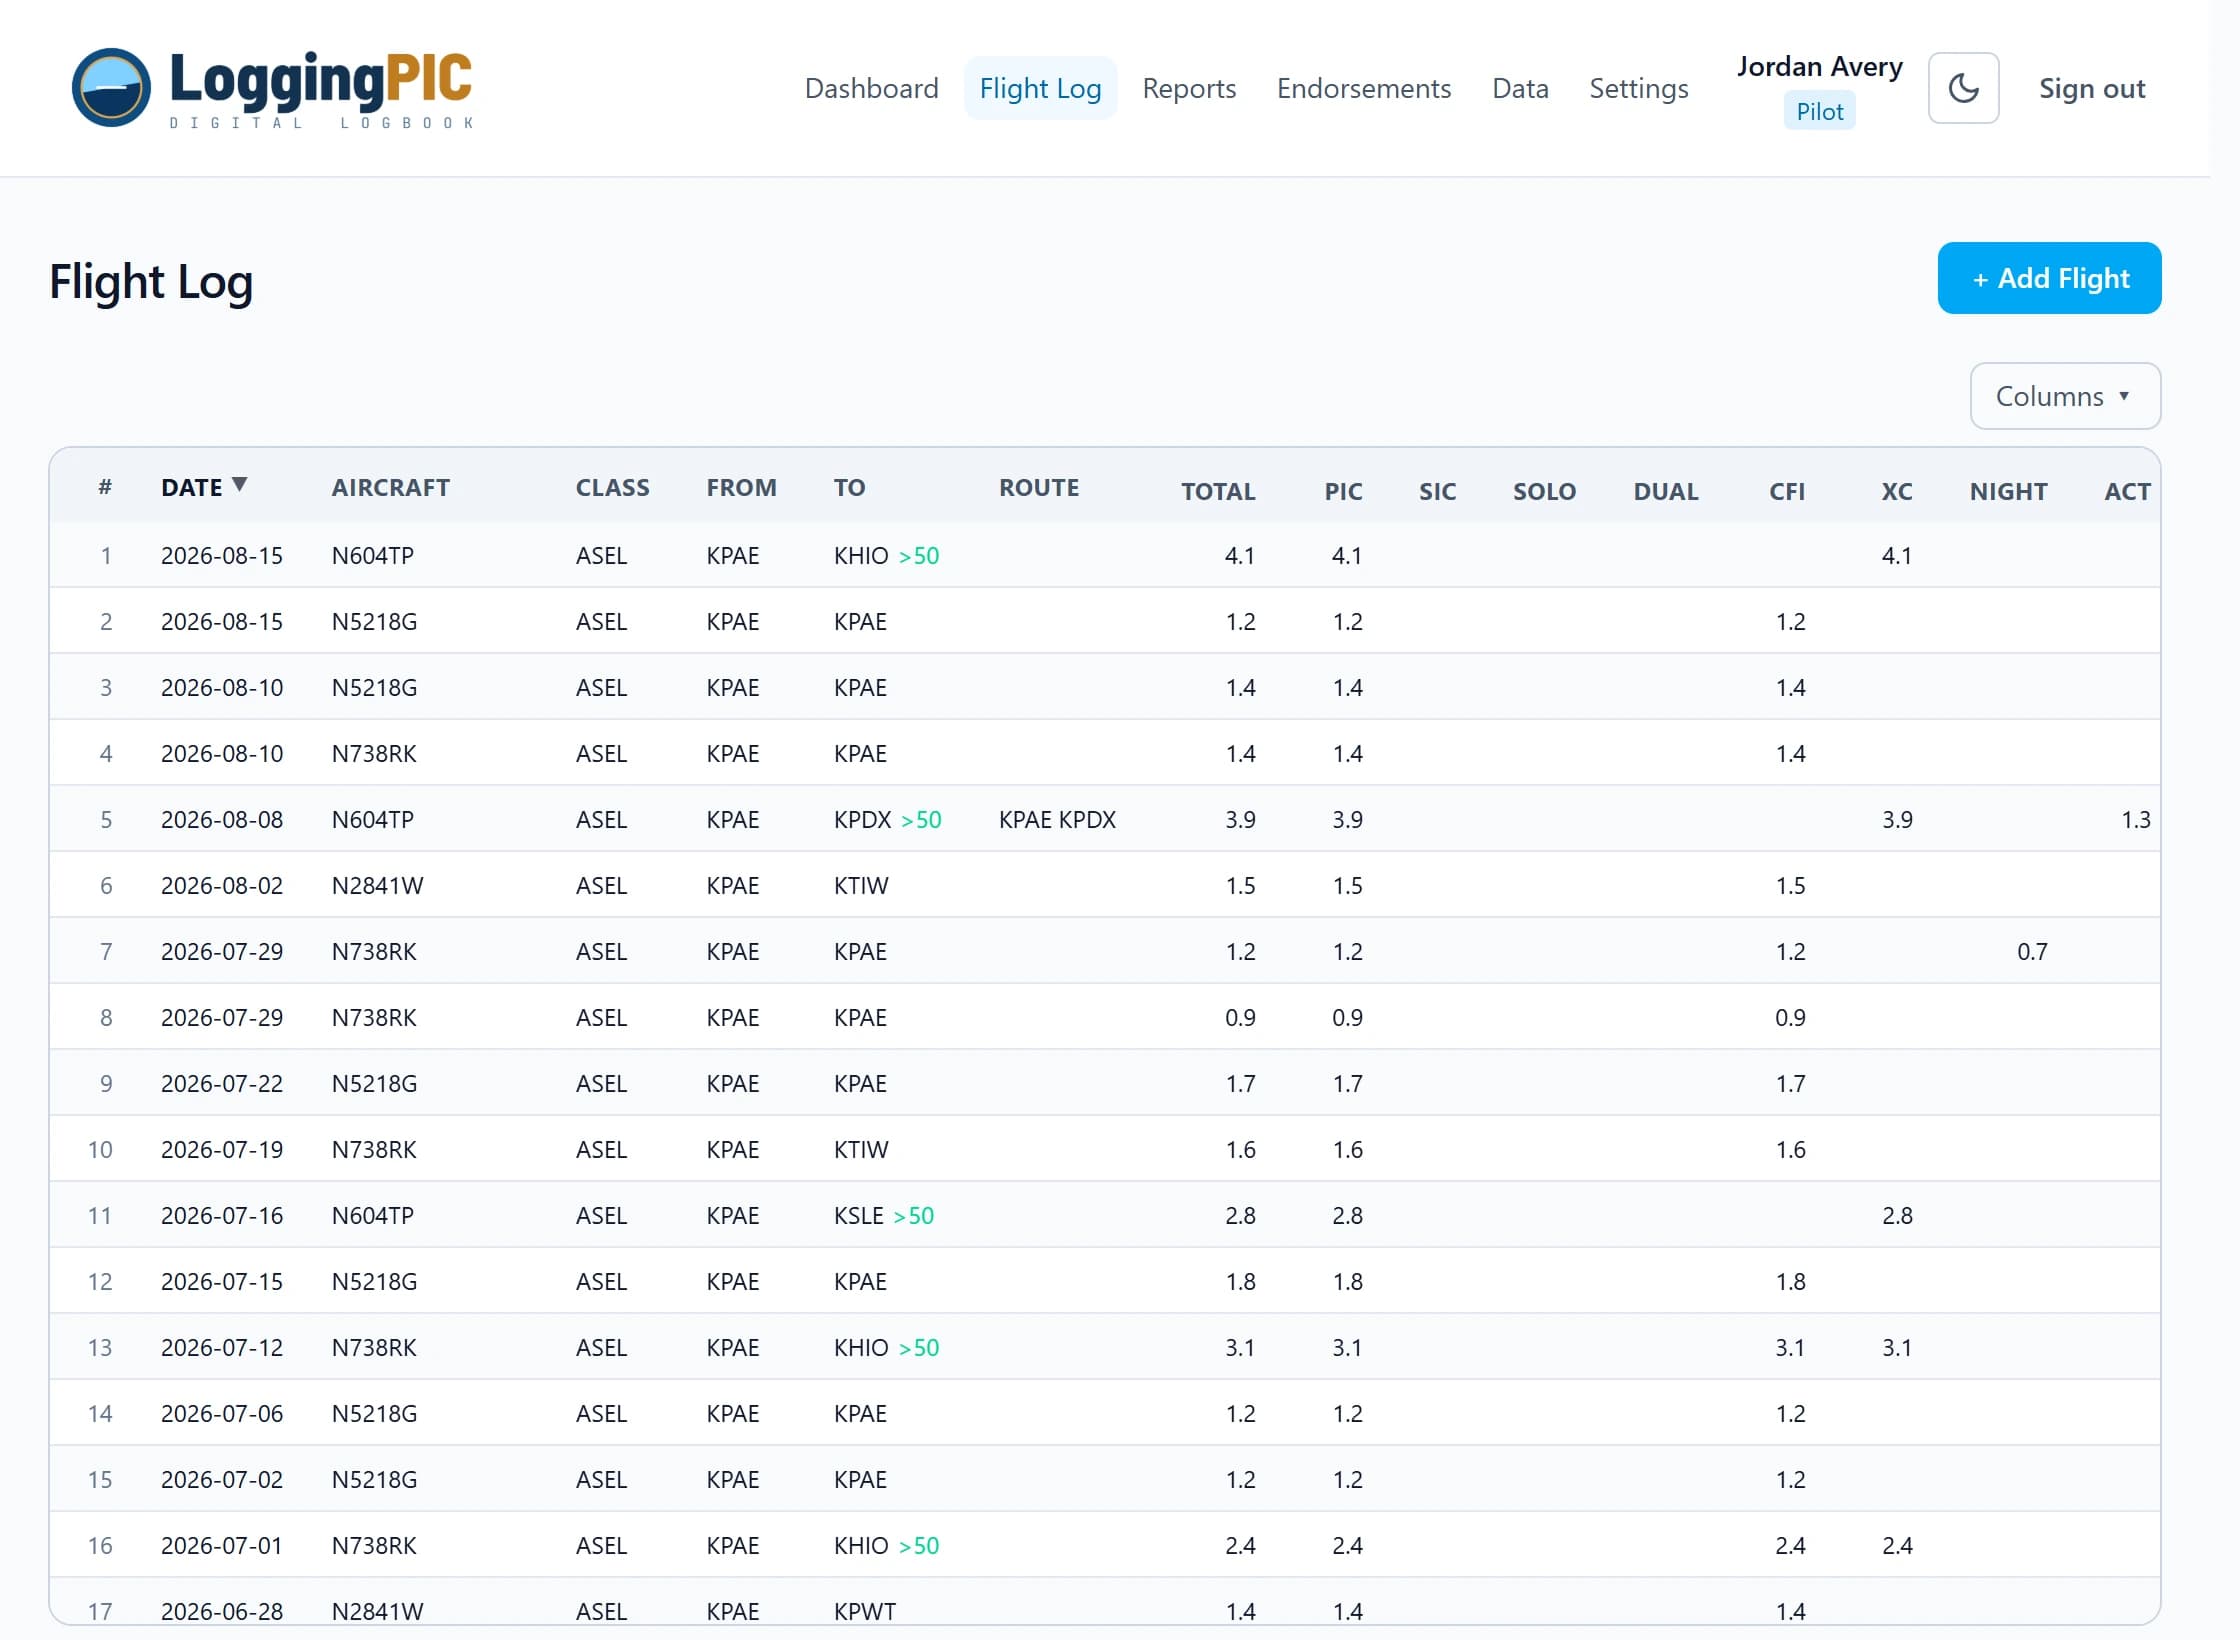Screen dimensions: 2240x1640
Task: Click the # column header
Action: click(x=105, y=487)
